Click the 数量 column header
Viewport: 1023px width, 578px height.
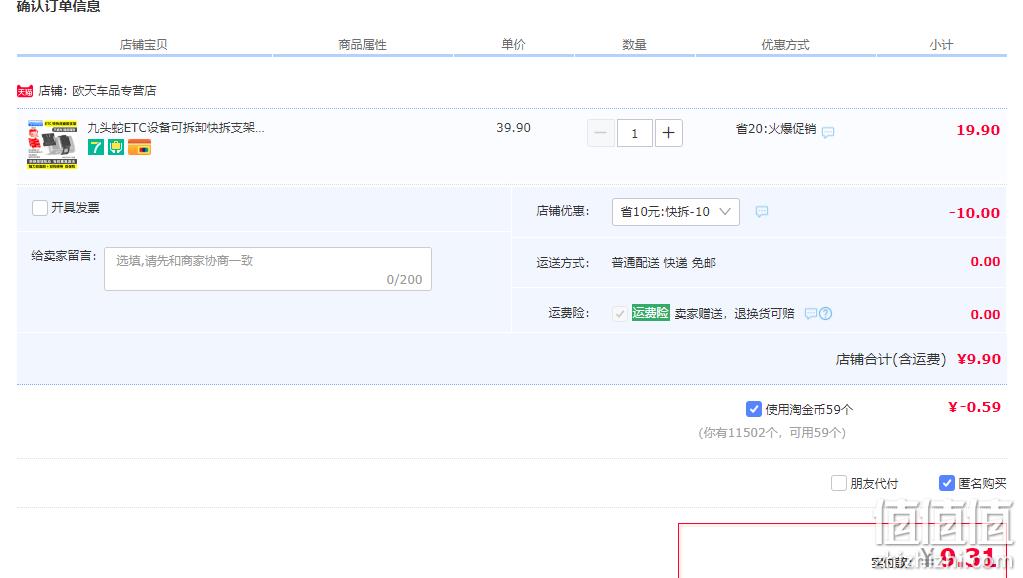coord(634,44)
